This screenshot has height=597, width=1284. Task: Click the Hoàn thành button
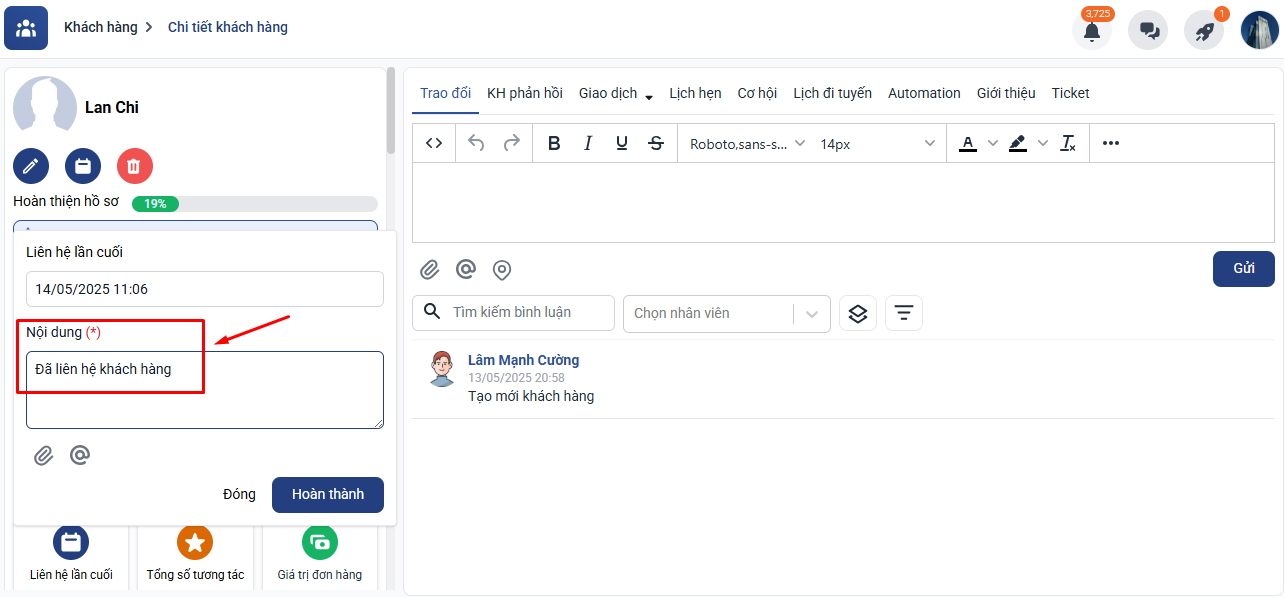(328, 495)
